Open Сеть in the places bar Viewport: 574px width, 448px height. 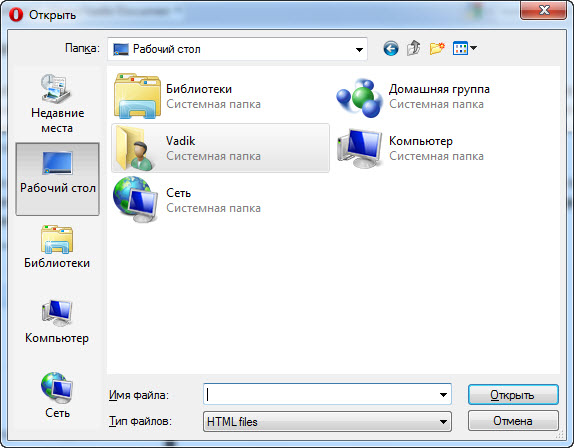point(57,396)
